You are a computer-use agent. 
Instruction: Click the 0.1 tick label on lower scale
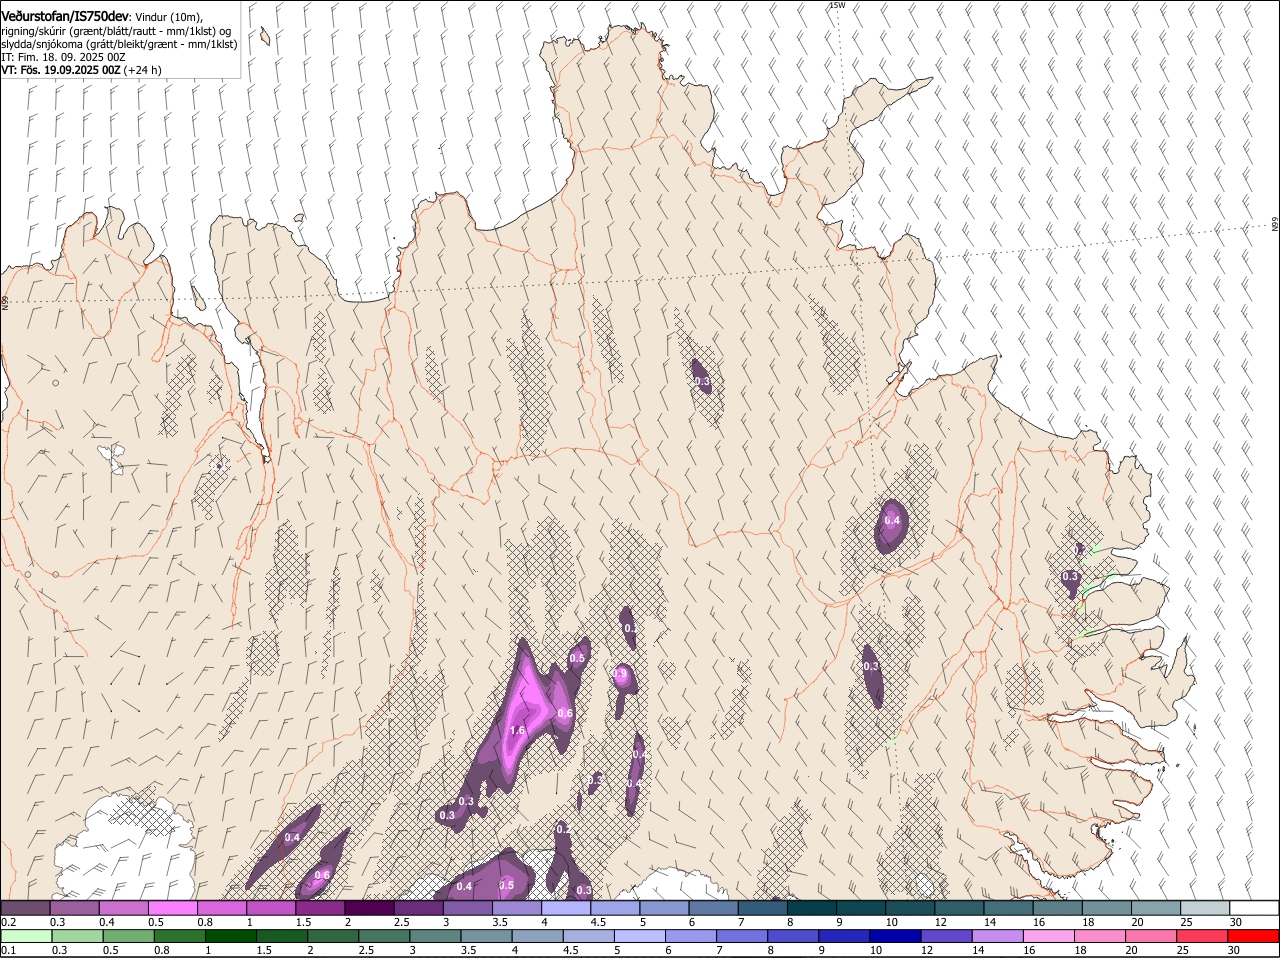[8, 950]
